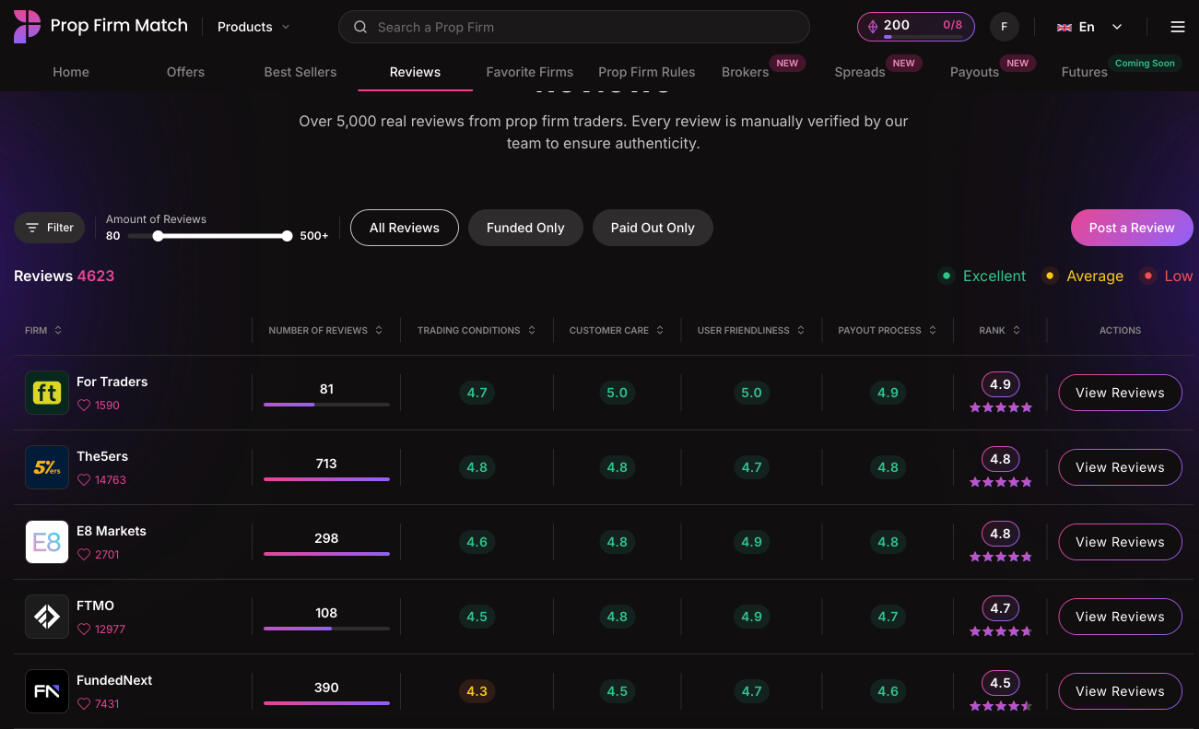Click the maximum reviews slider handle
Viewport: 1199px width, 729px height.
tap(287, 236)
